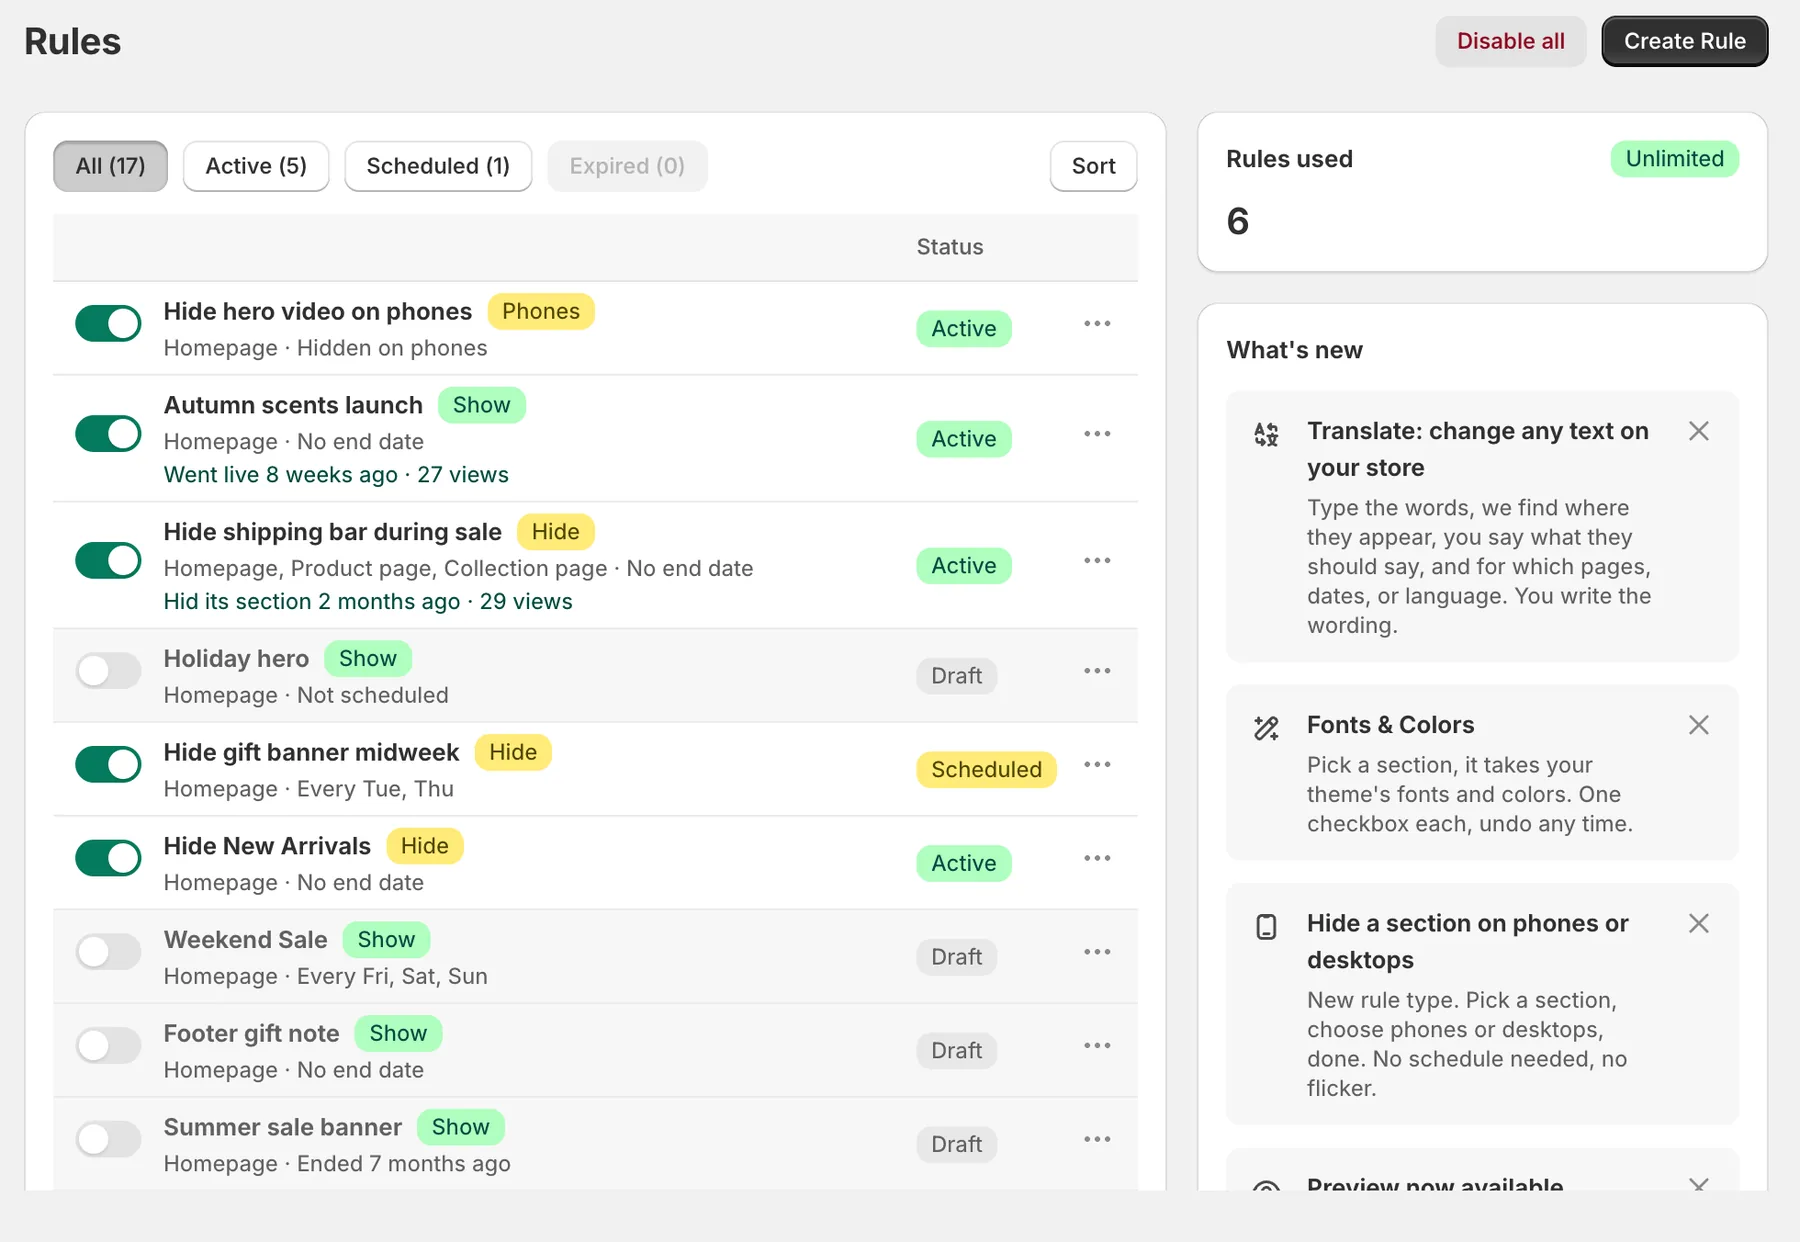Click the Translate language icon

pos(1266,434)
